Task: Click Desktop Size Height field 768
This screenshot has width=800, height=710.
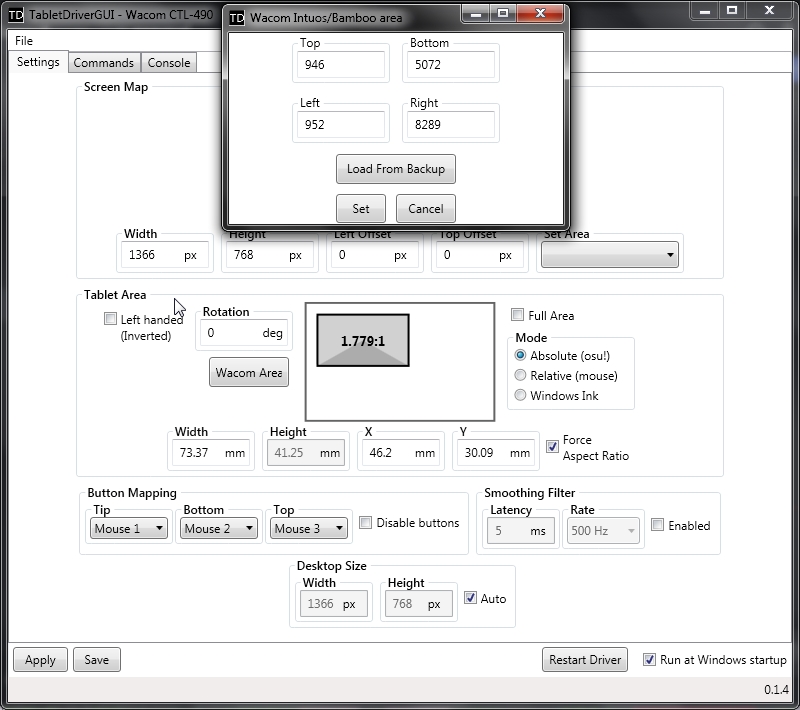Action: point(419,604)
